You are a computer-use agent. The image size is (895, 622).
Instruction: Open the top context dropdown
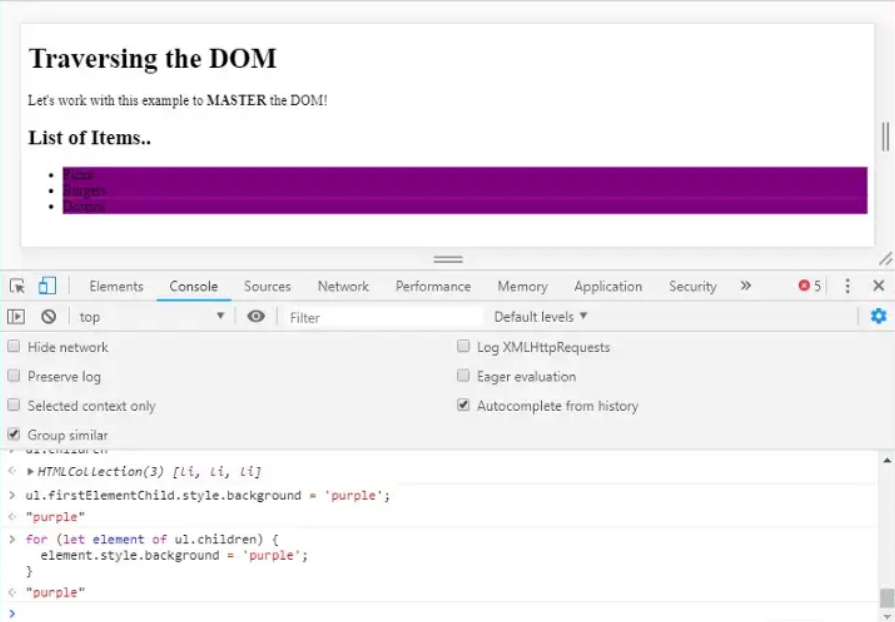coord(152,317)
